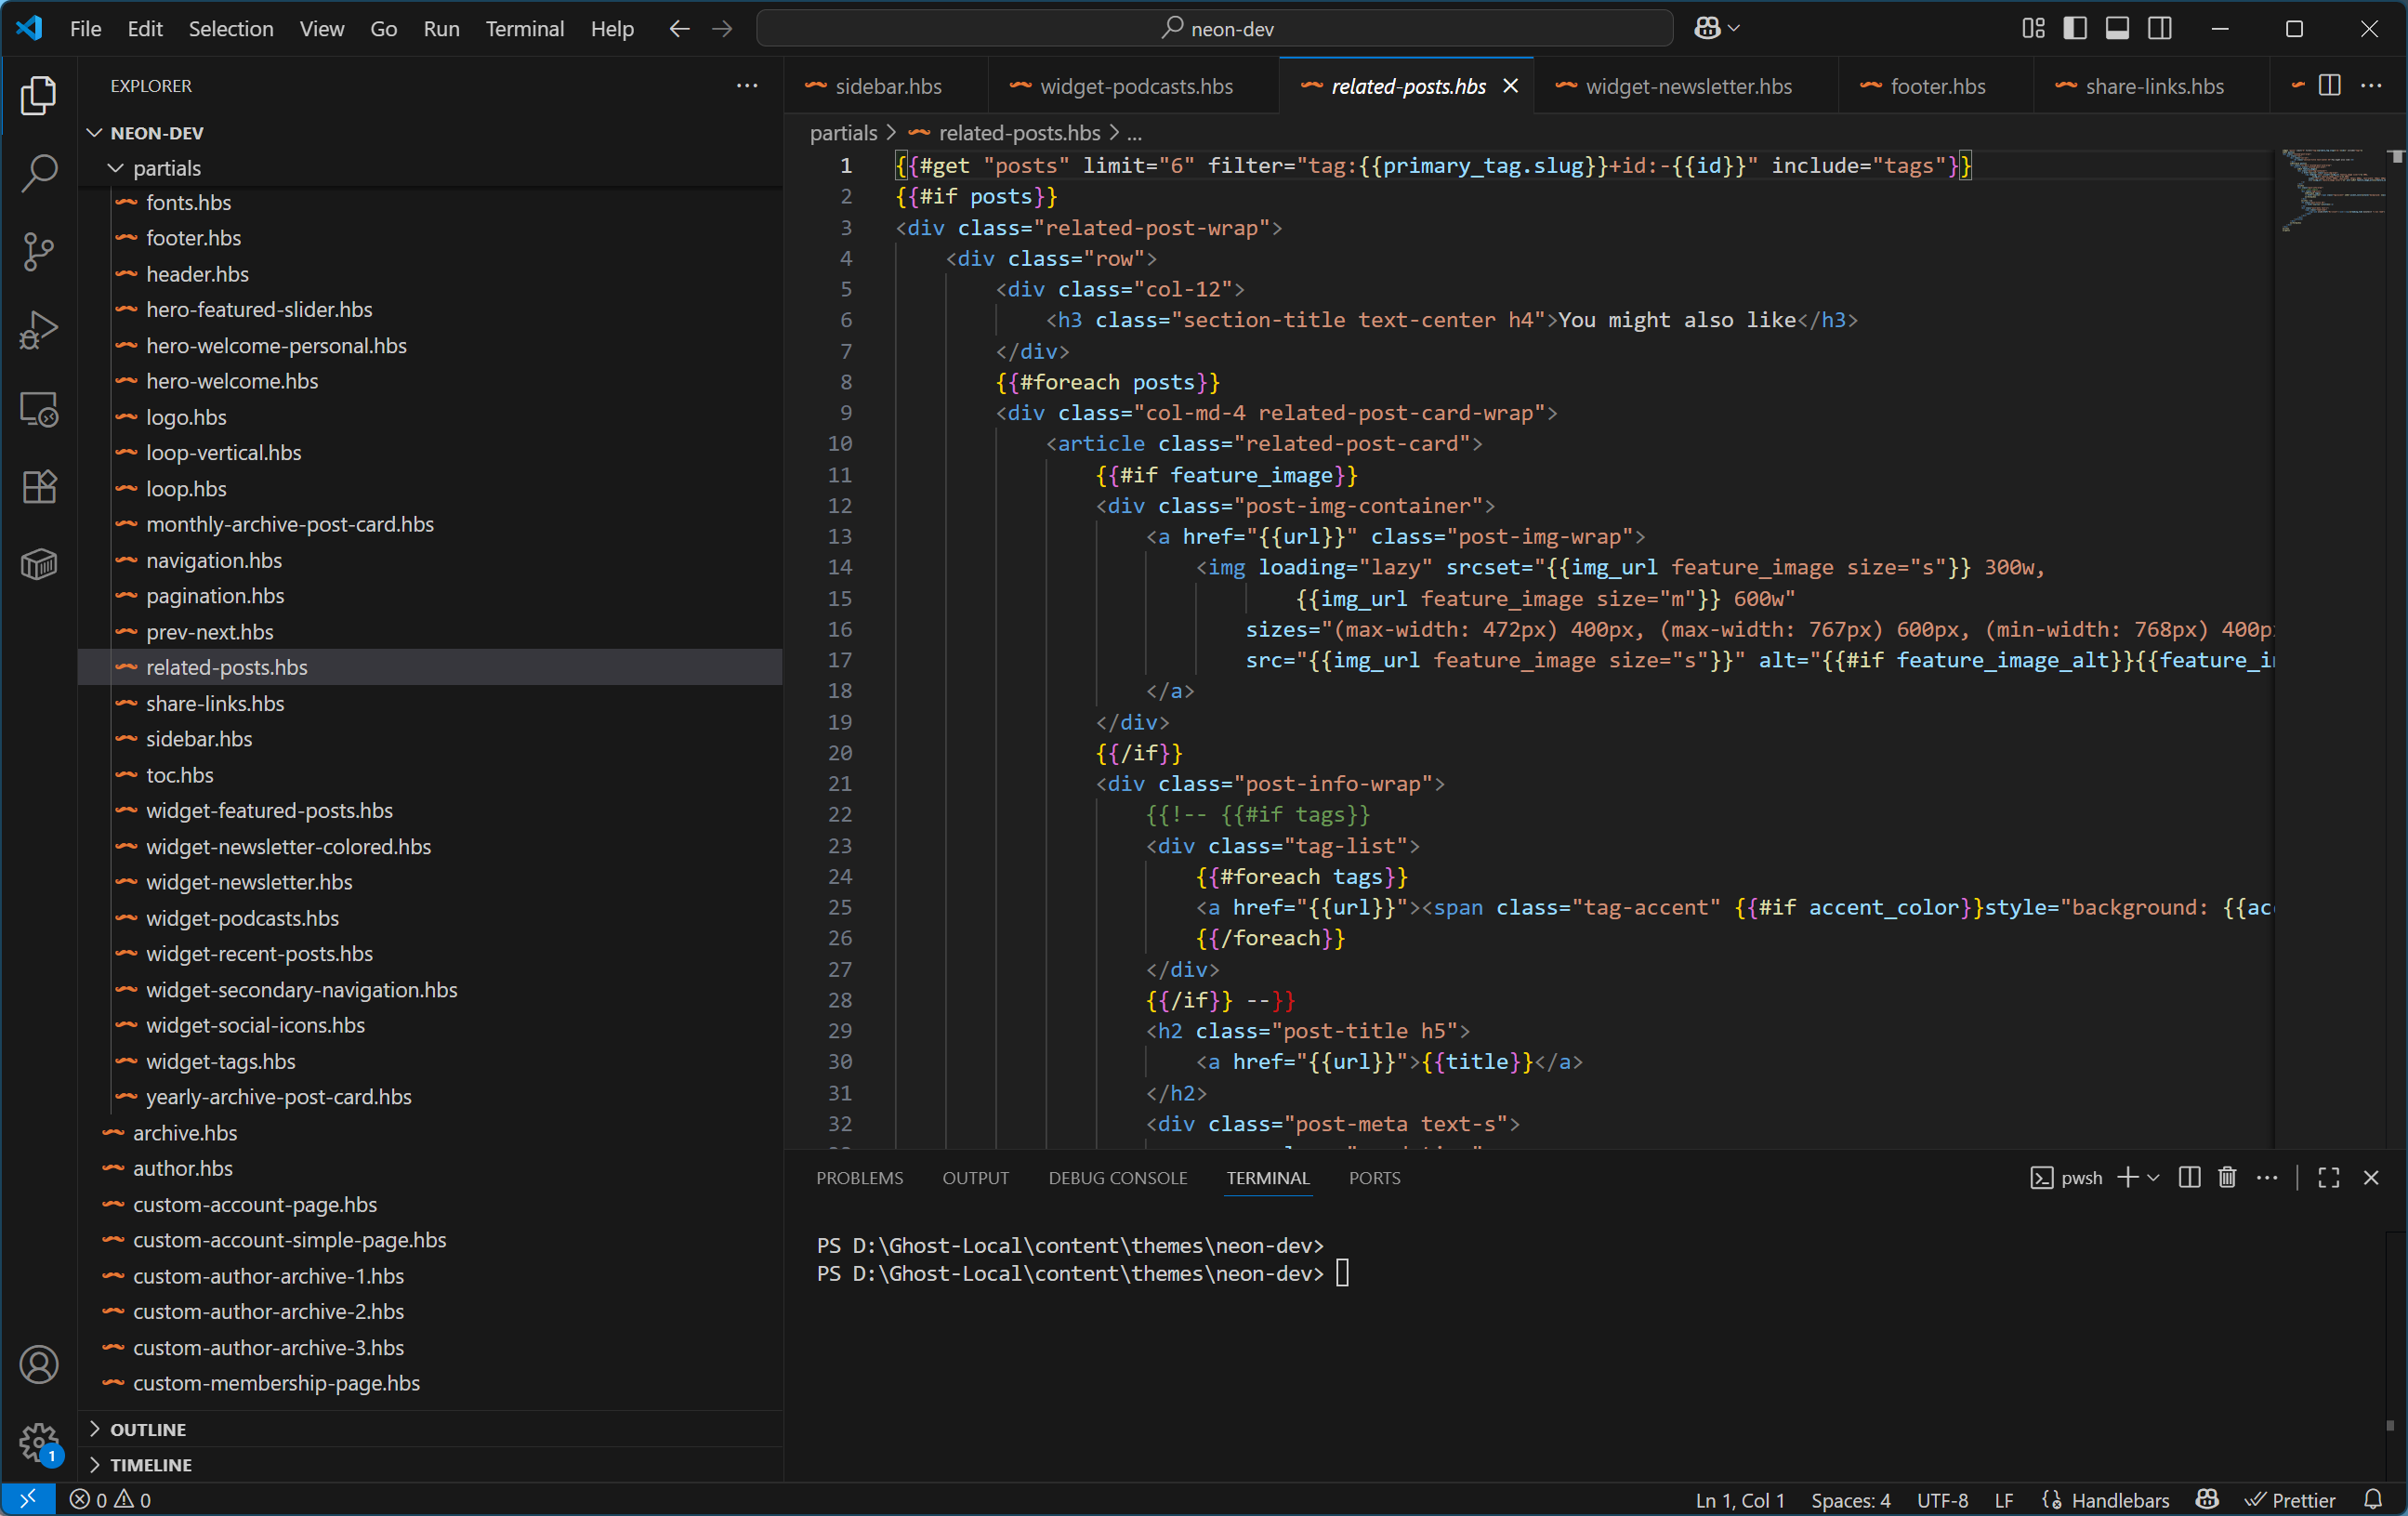Hide the terminal panel with X
Image resolution: width=2408 pixels, height=1516 pixels.
tap(2371, 1177)
